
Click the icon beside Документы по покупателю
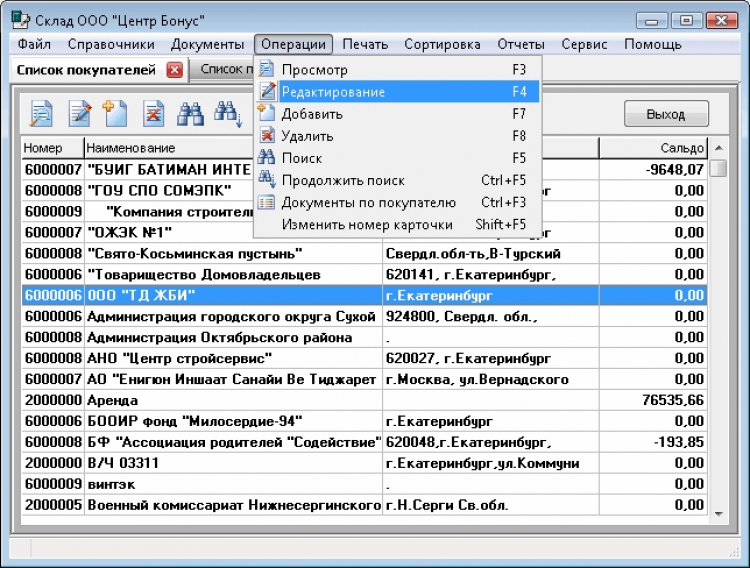[266, 202]
